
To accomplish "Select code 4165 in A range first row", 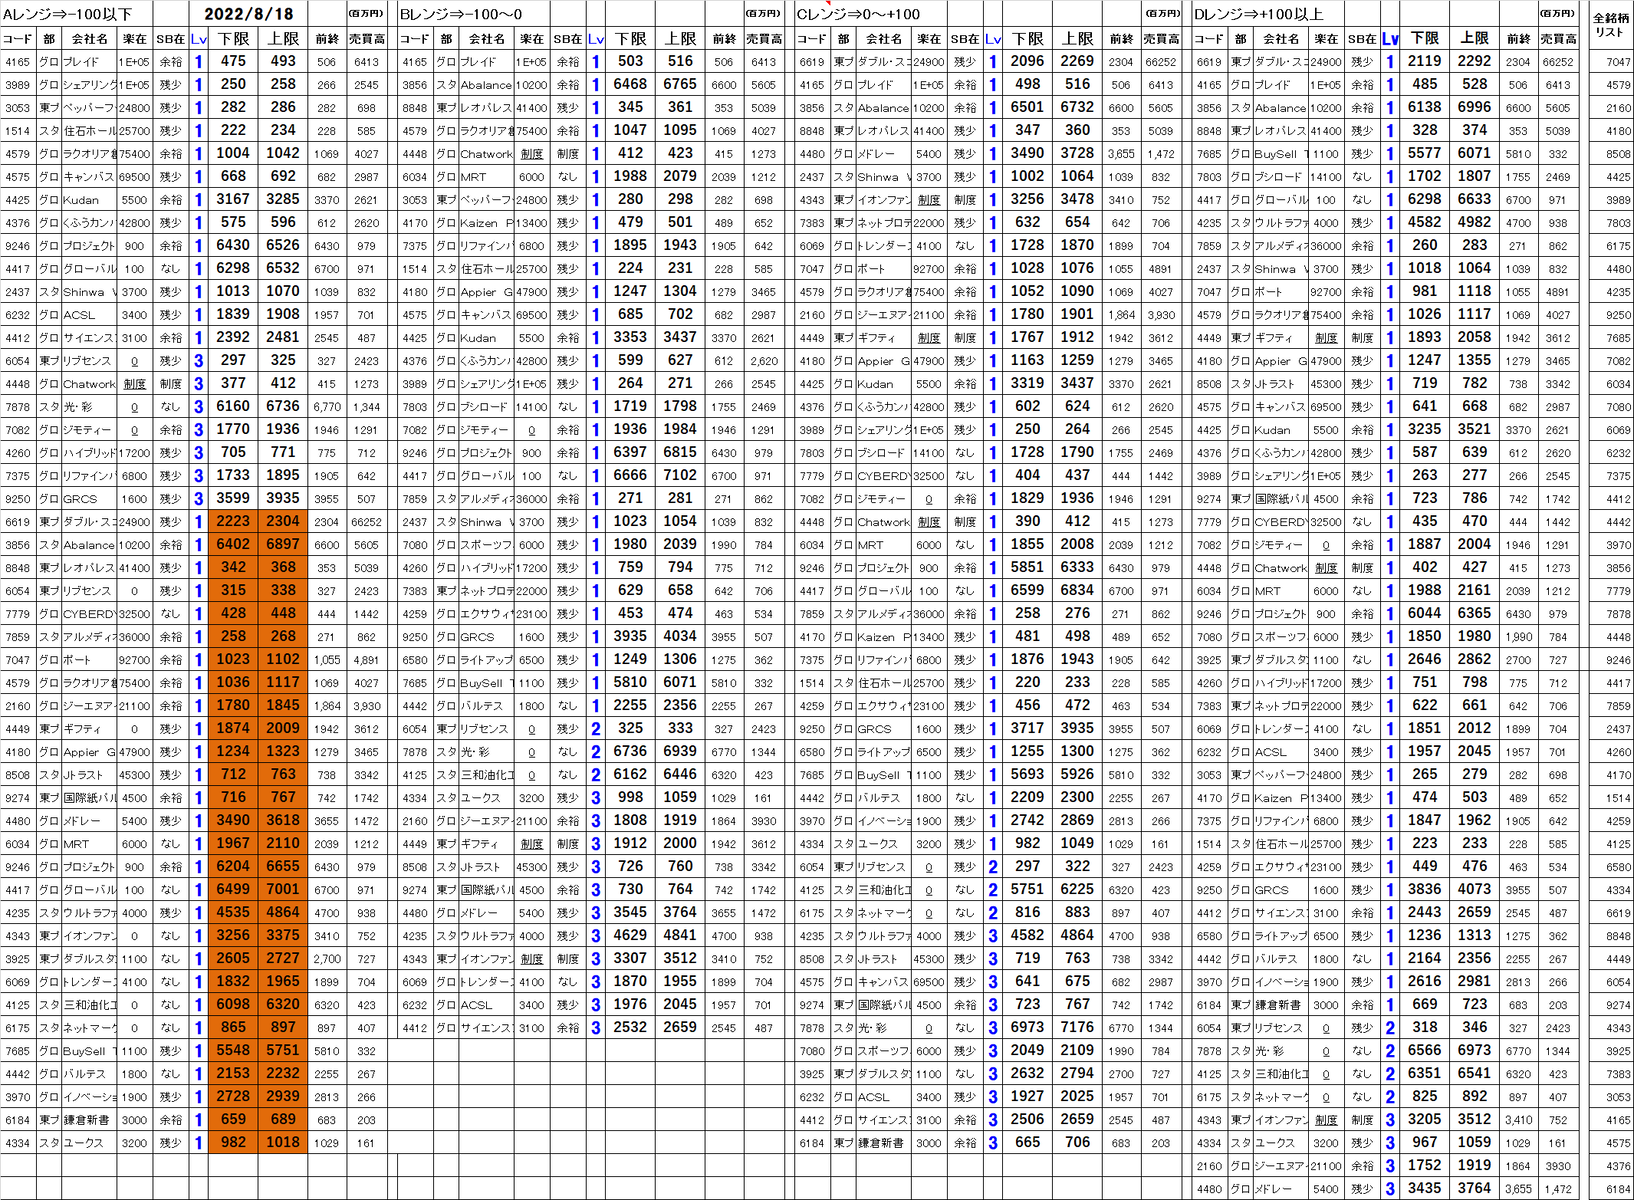I will (17, 62).
